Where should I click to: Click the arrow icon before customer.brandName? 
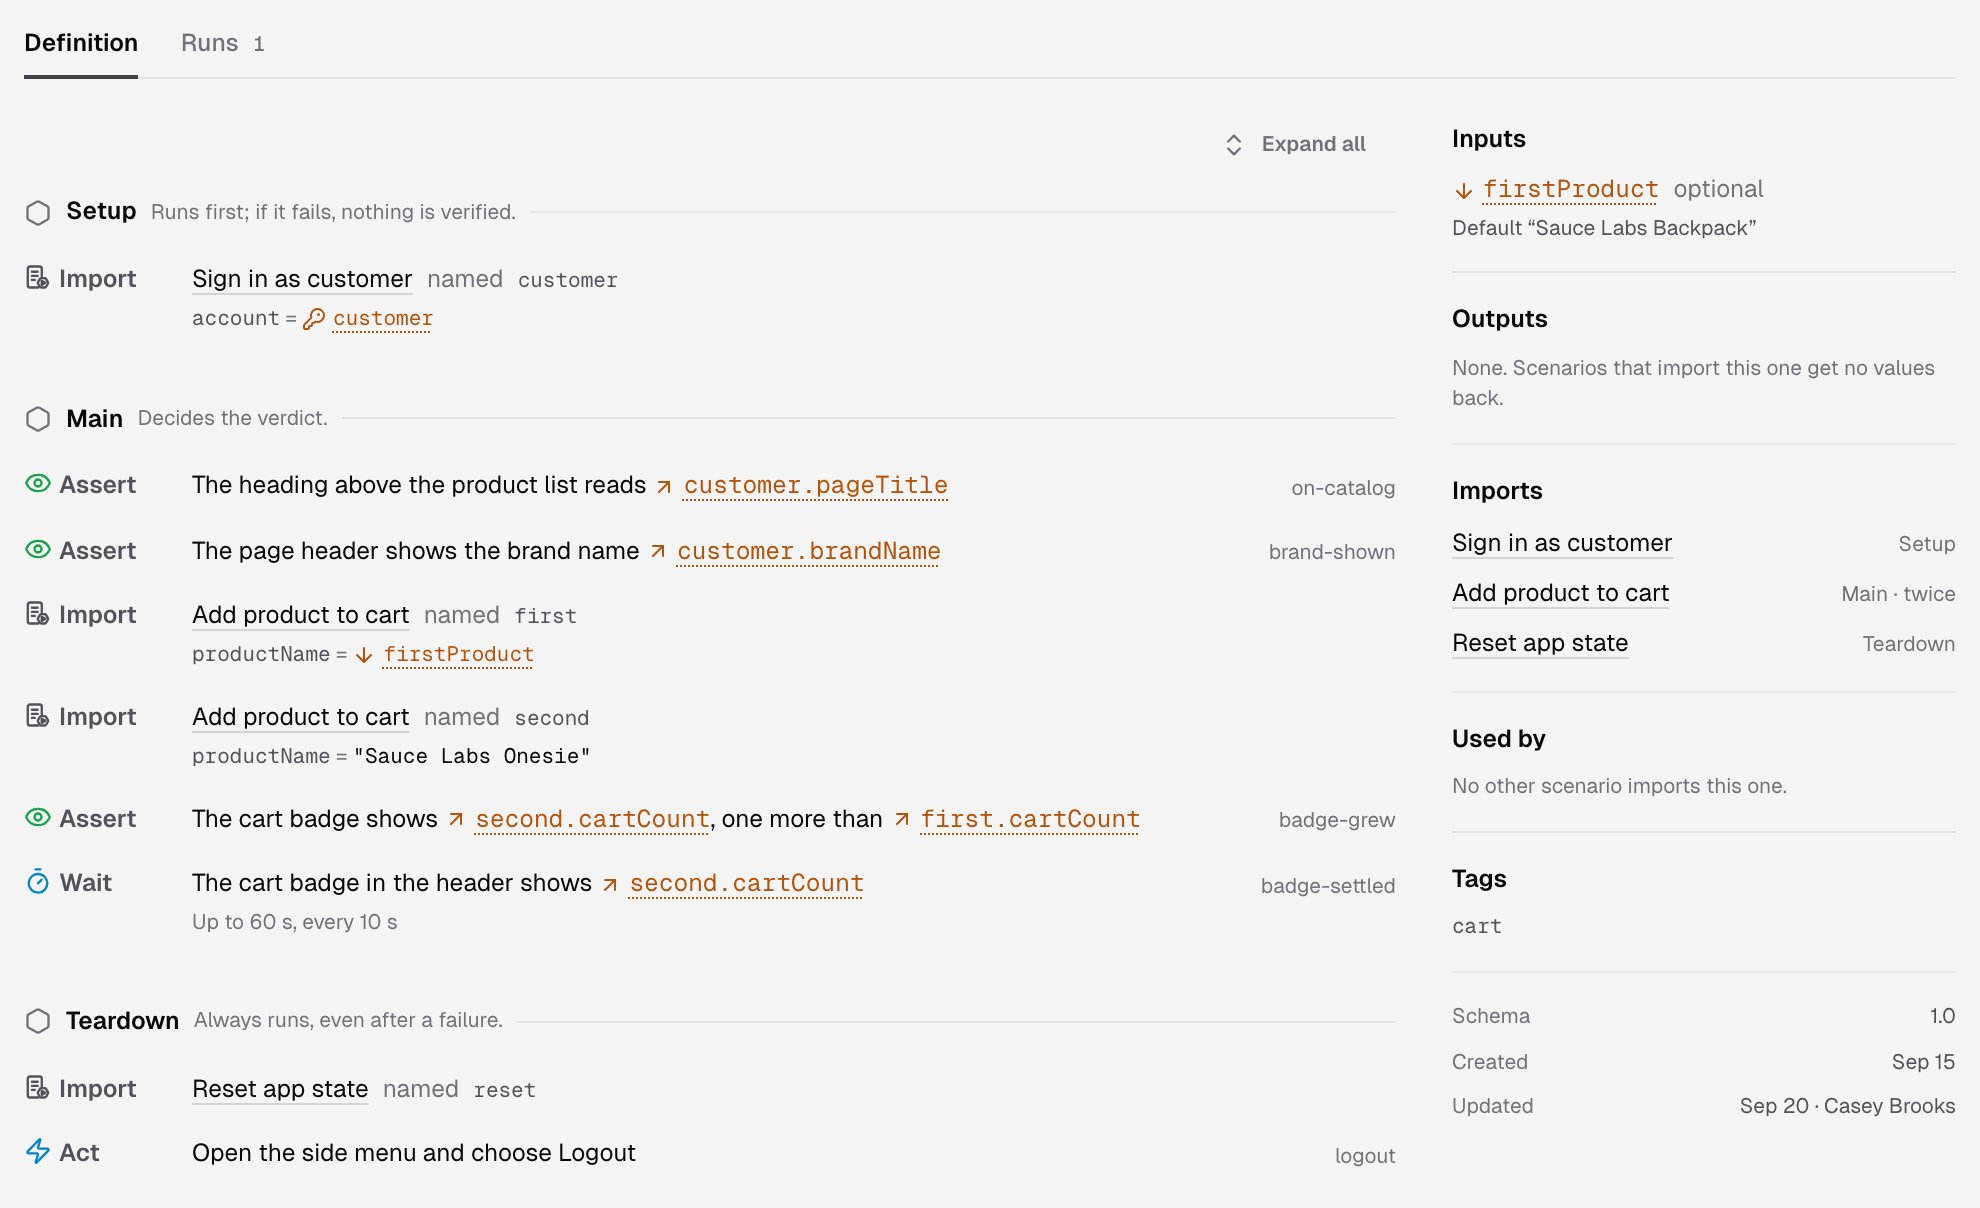pyautogui.click(x=658, y=552)
